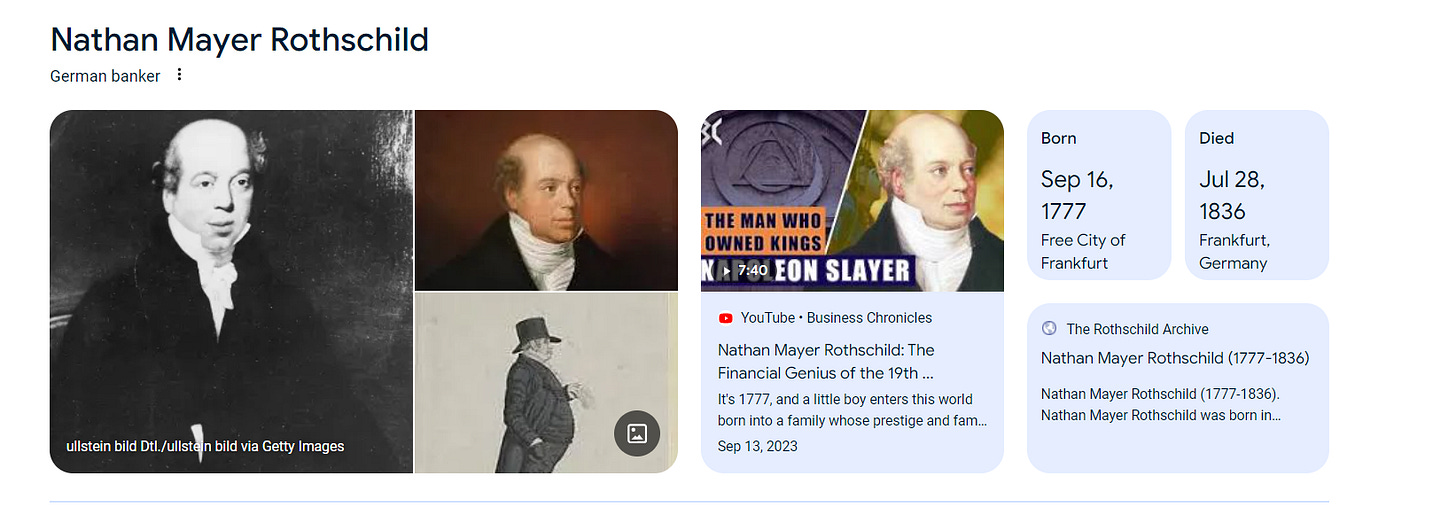Screen dimensions: 1456x516
Task: Play the Man Who Owned Kings video
Action: [x=852, y=200]
